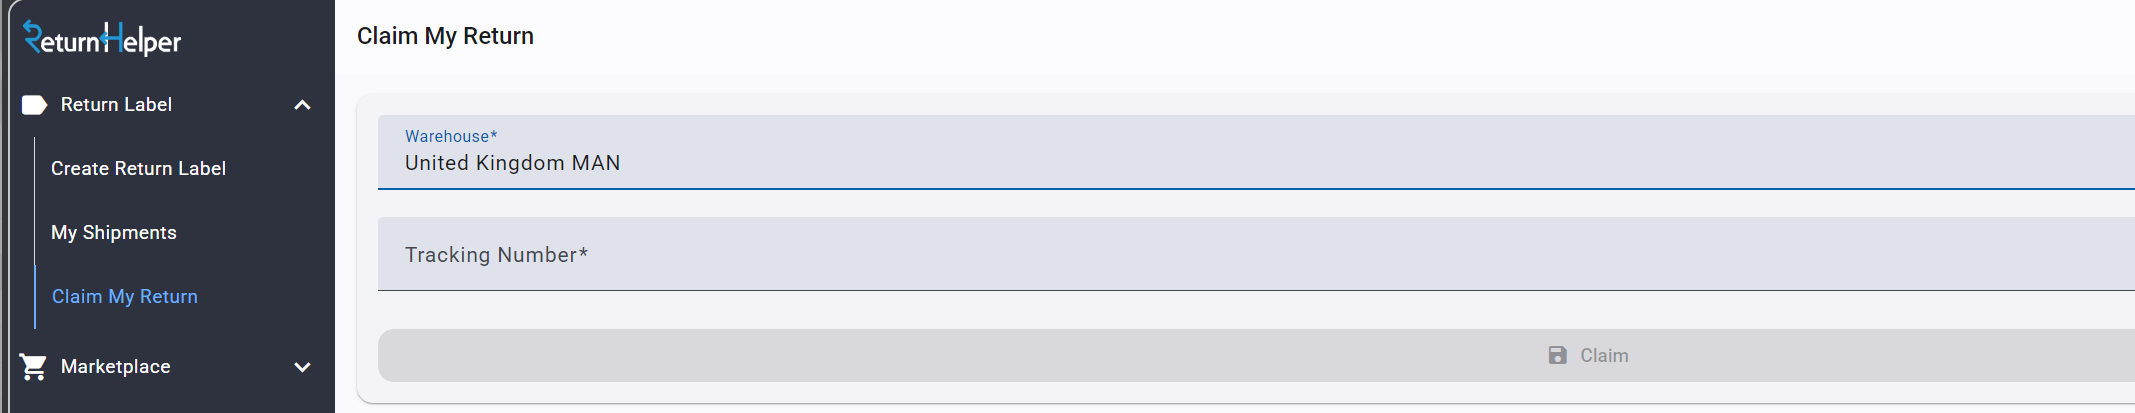
Task: Click the Marketplace menu text
Action: coord(115,367)
